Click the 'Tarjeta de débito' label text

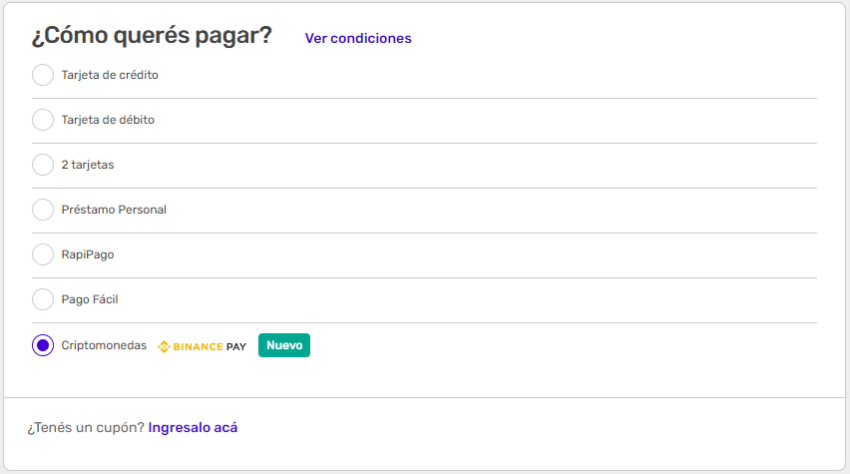tap(108, 120)
